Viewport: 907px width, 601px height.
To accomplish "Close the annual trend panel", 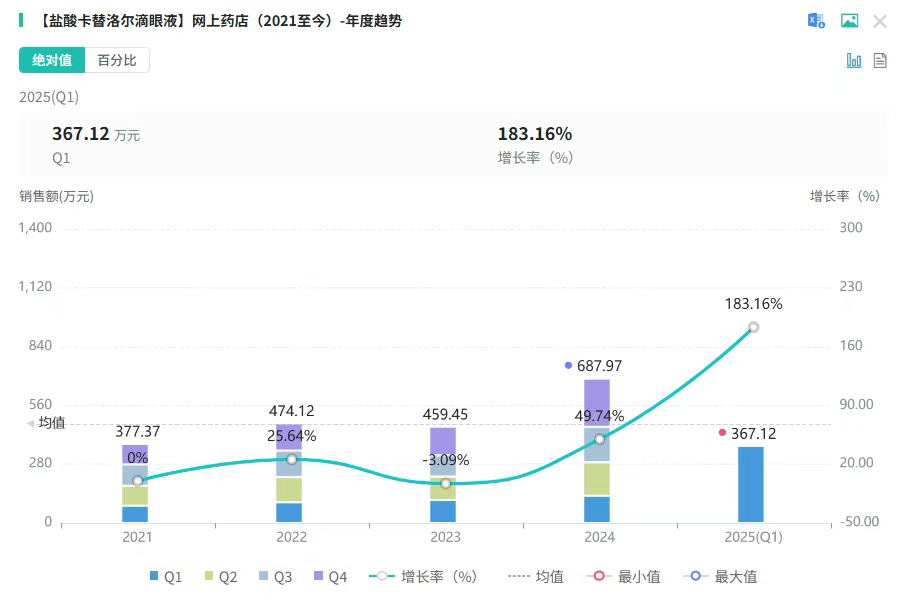I will tap(880, 21).
